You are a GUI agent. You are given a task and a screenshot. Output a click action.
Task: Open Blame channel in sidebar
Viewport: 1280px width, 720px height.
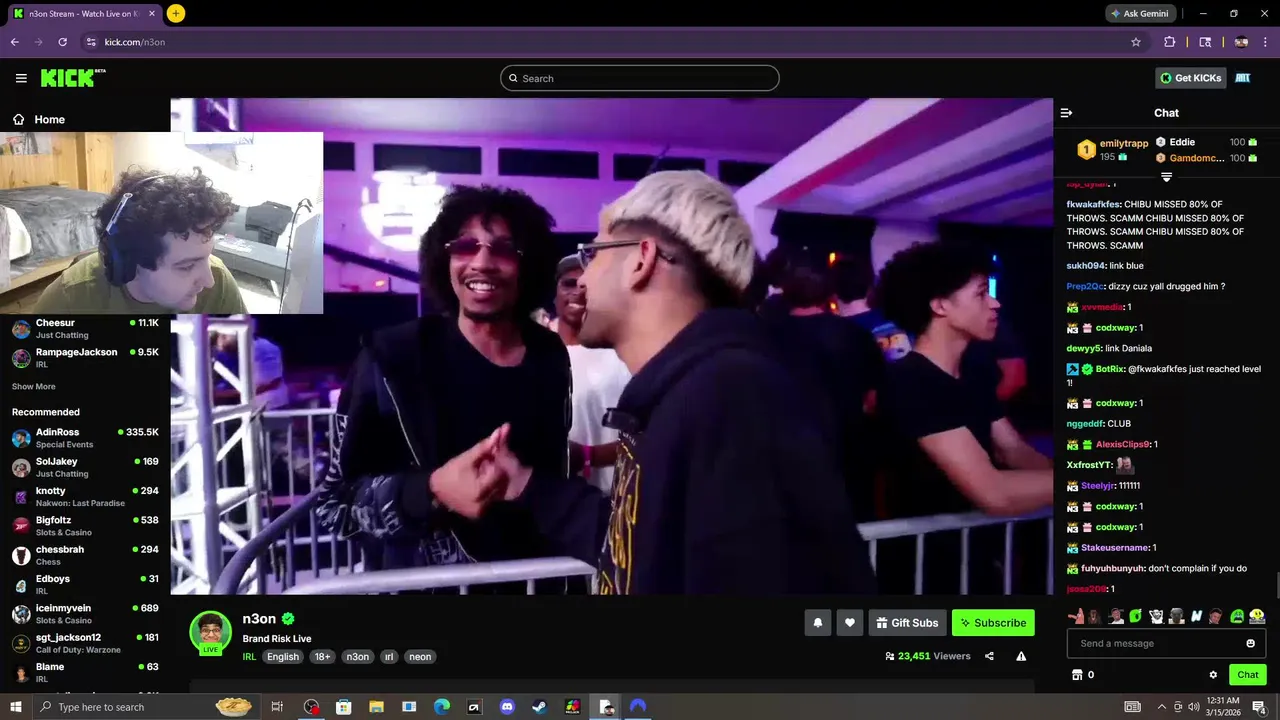85,672
